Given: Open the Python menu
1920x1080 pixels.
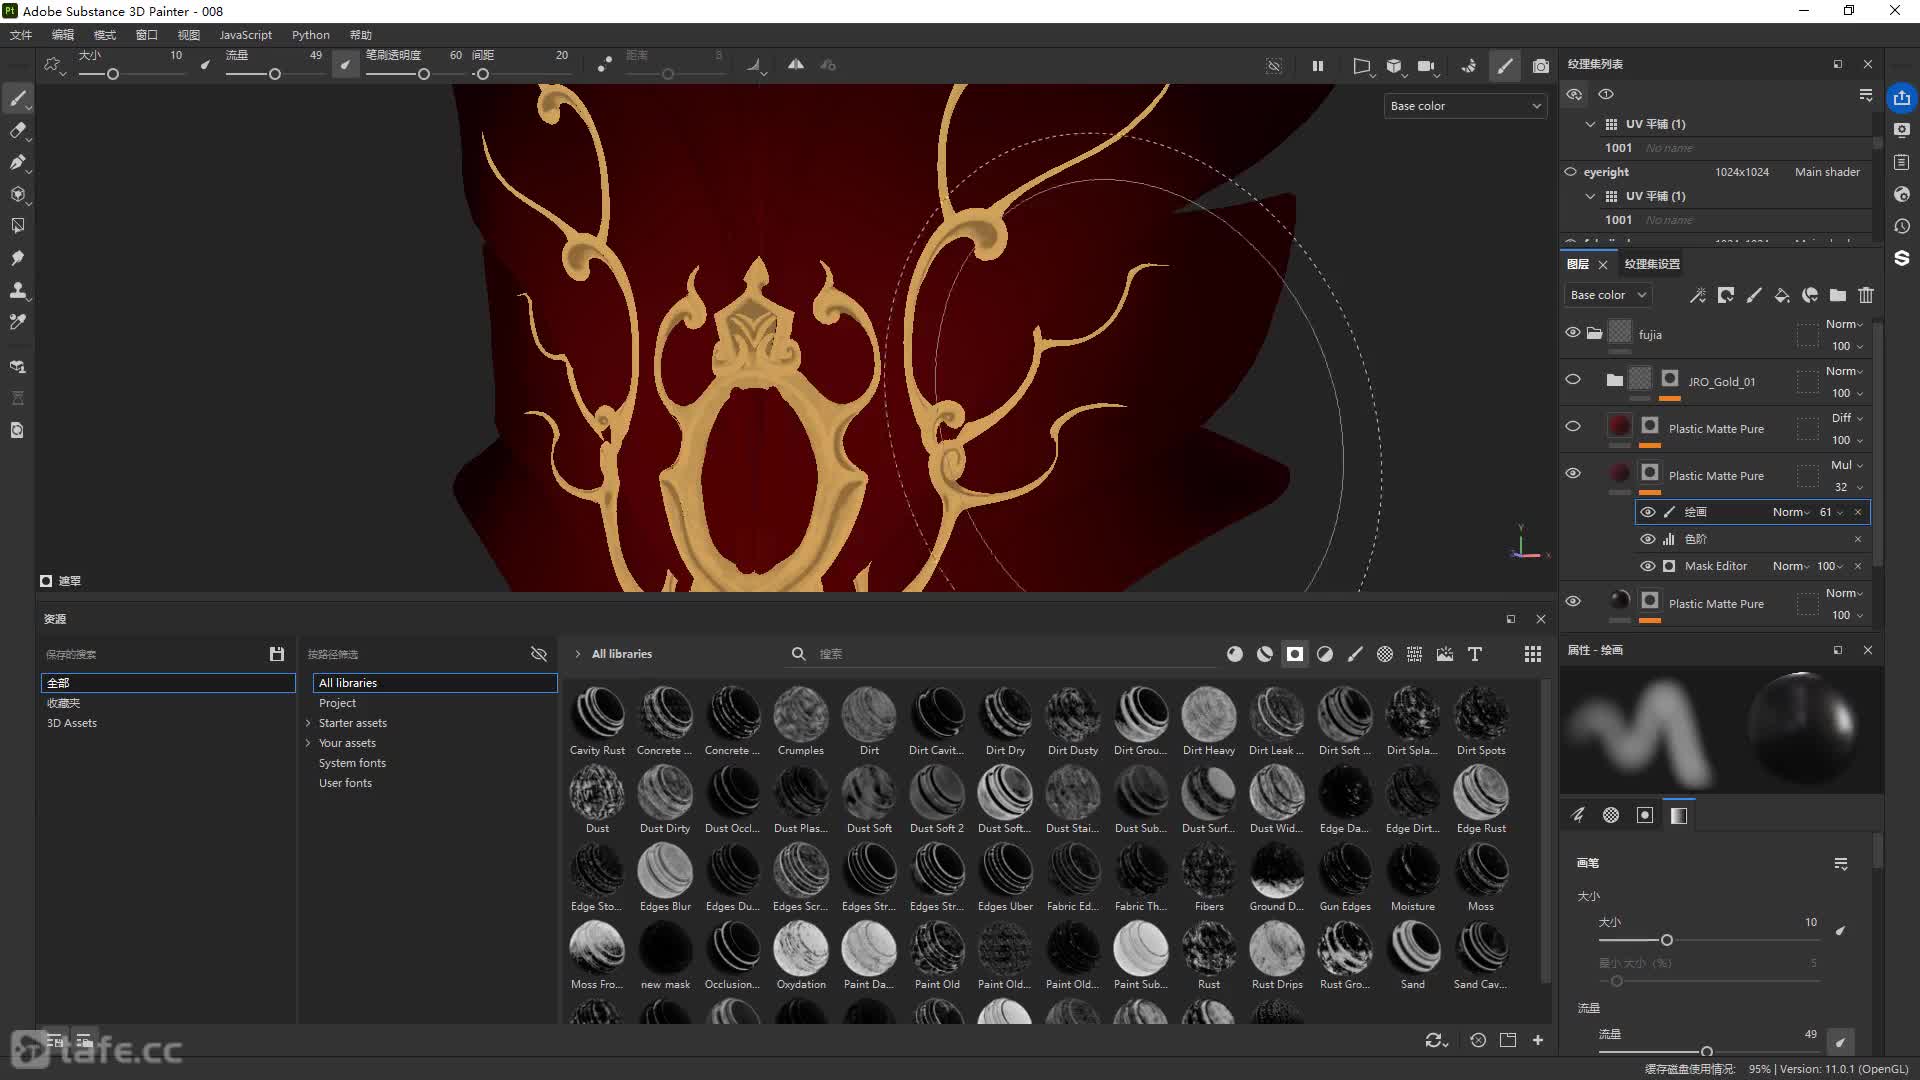Looking at the screenshot, I should [x=310, y=35].
